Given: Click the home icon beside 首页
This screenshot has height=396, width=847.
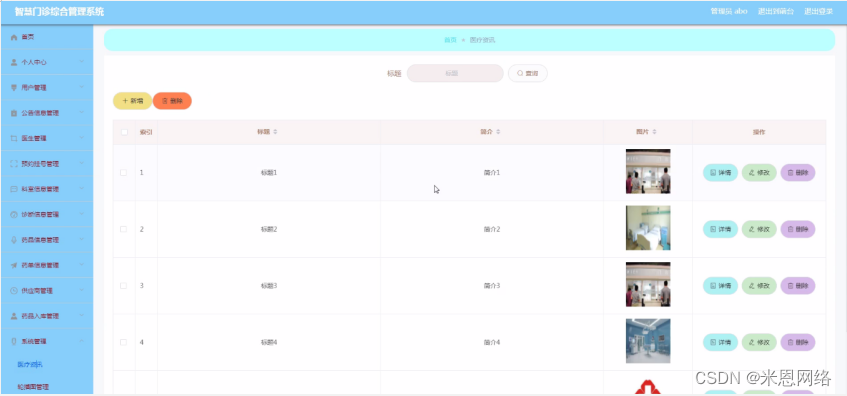Looking at the screenshot, I should click(14, 37).
